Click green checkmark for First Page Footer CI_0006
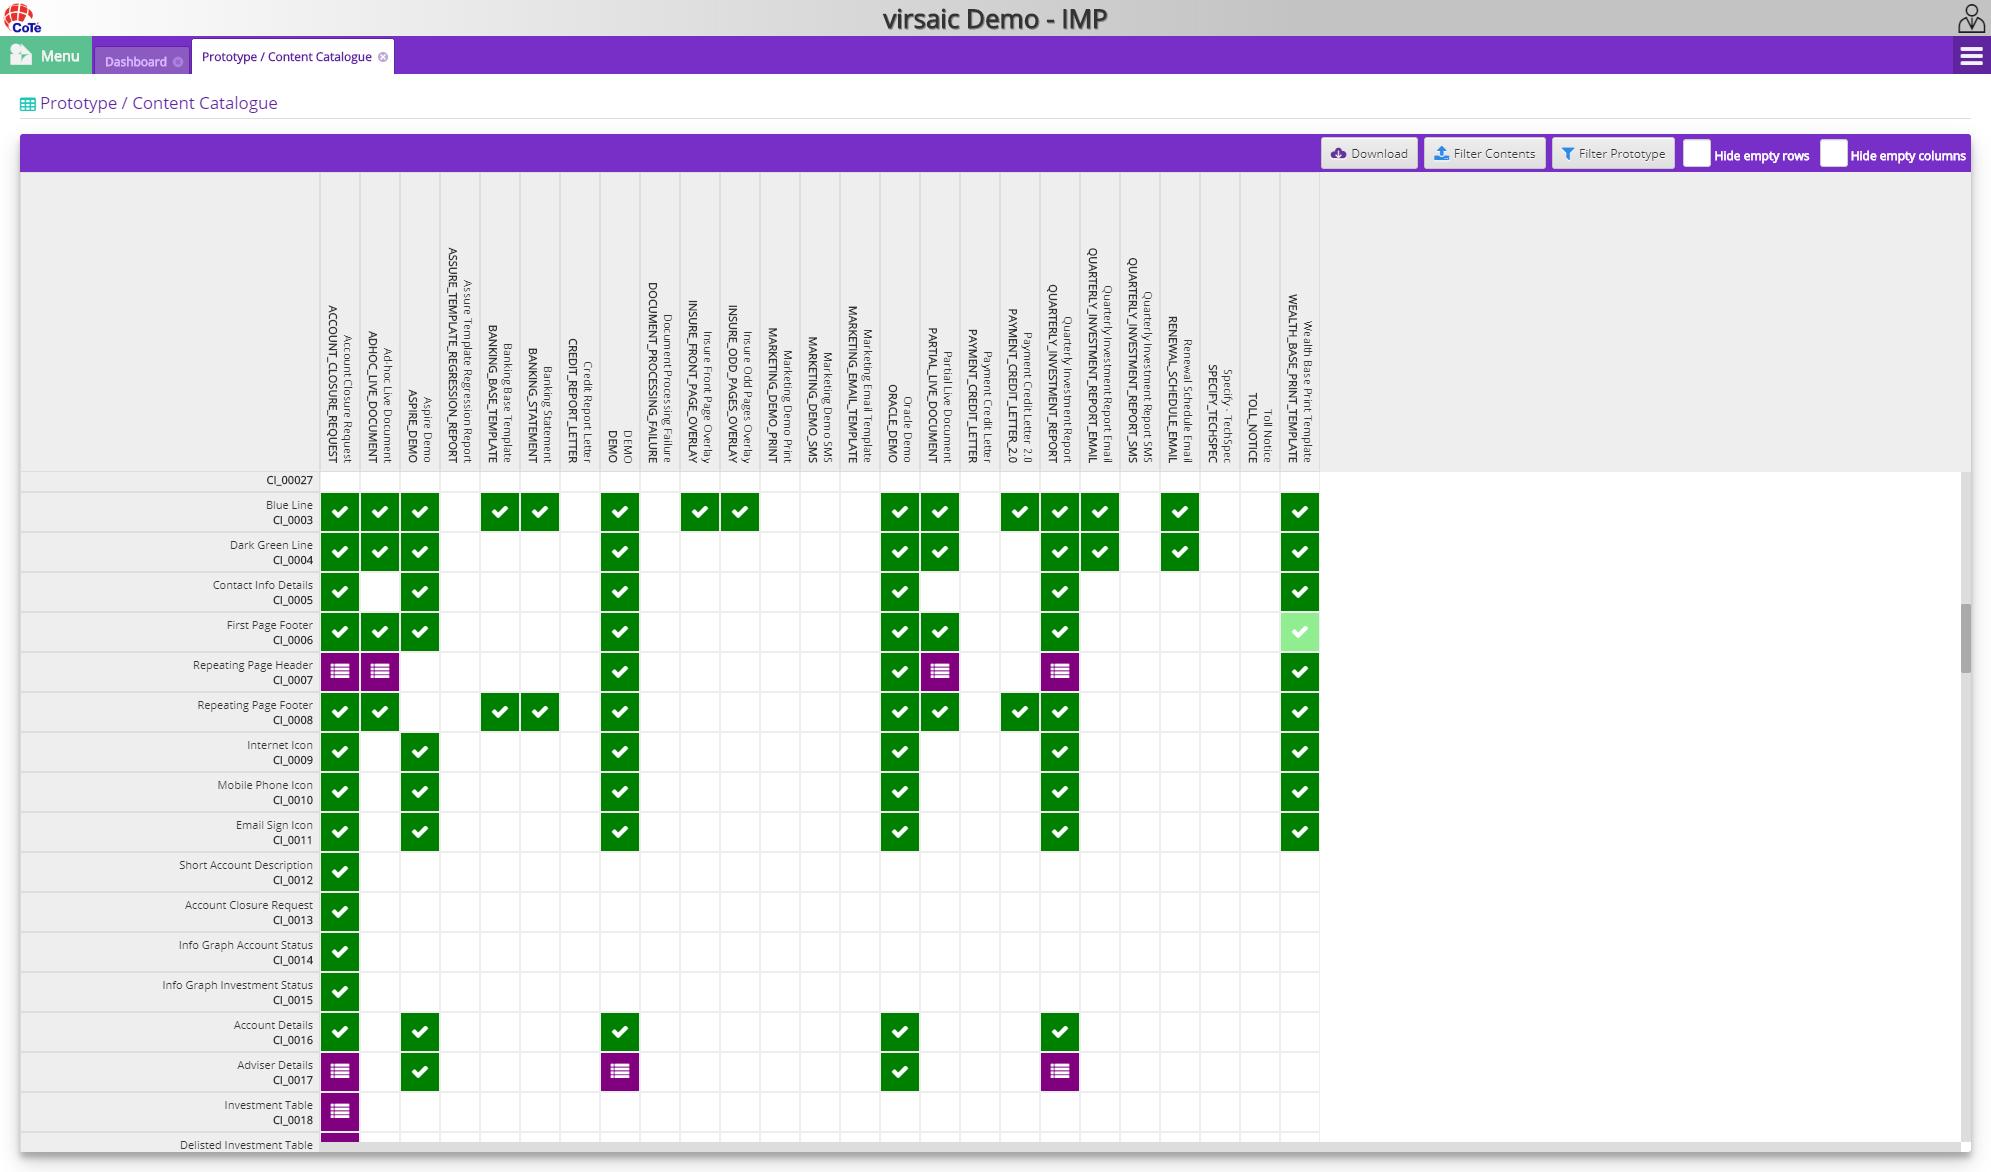This screenshot has height=1172, width=1991. click(340, 632)
